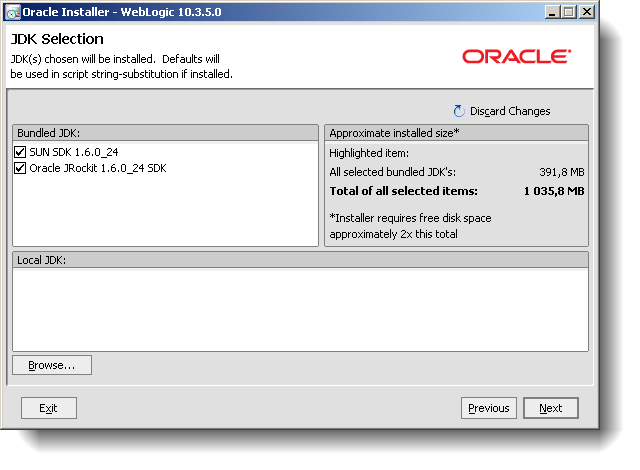The width and height of the screenshot is (640, 470).
Task: Uncheck the Oracle JRockit 1.6.0_24 SDK checkbox
Action: point(20,168)
